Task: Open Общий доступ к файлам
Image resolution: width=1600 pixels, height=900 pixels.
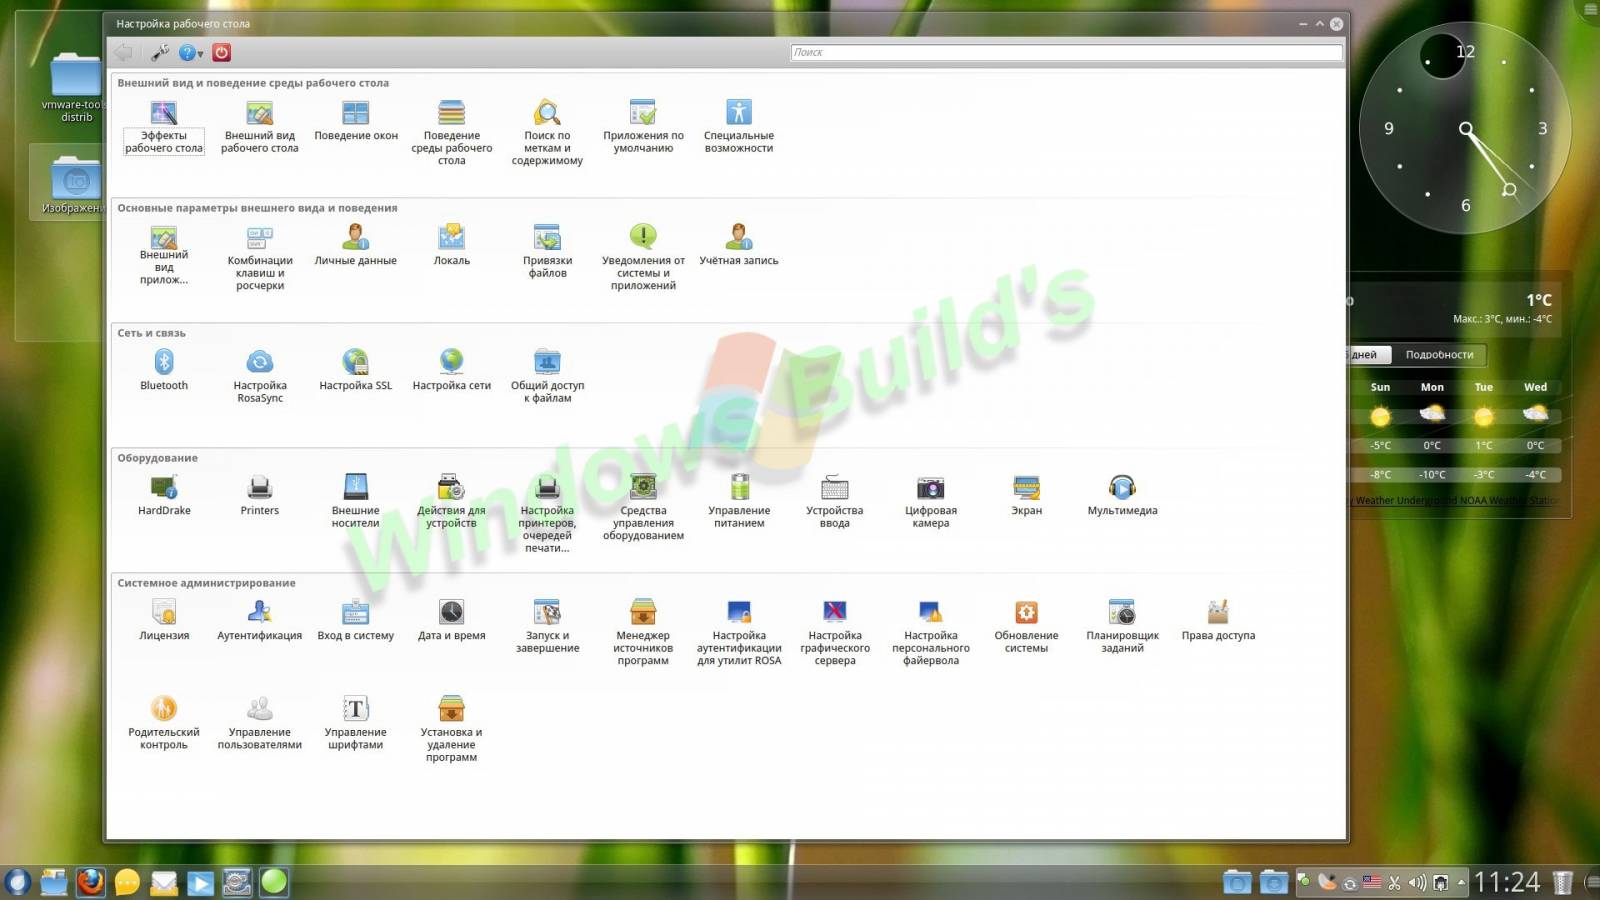Action: click(x=547, y=377)
